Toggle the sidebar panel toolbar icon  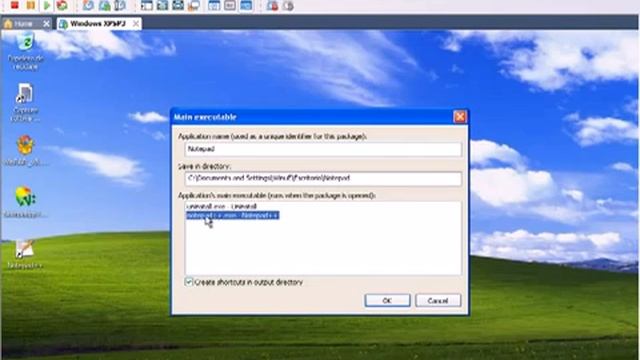[x=147, y=5]
